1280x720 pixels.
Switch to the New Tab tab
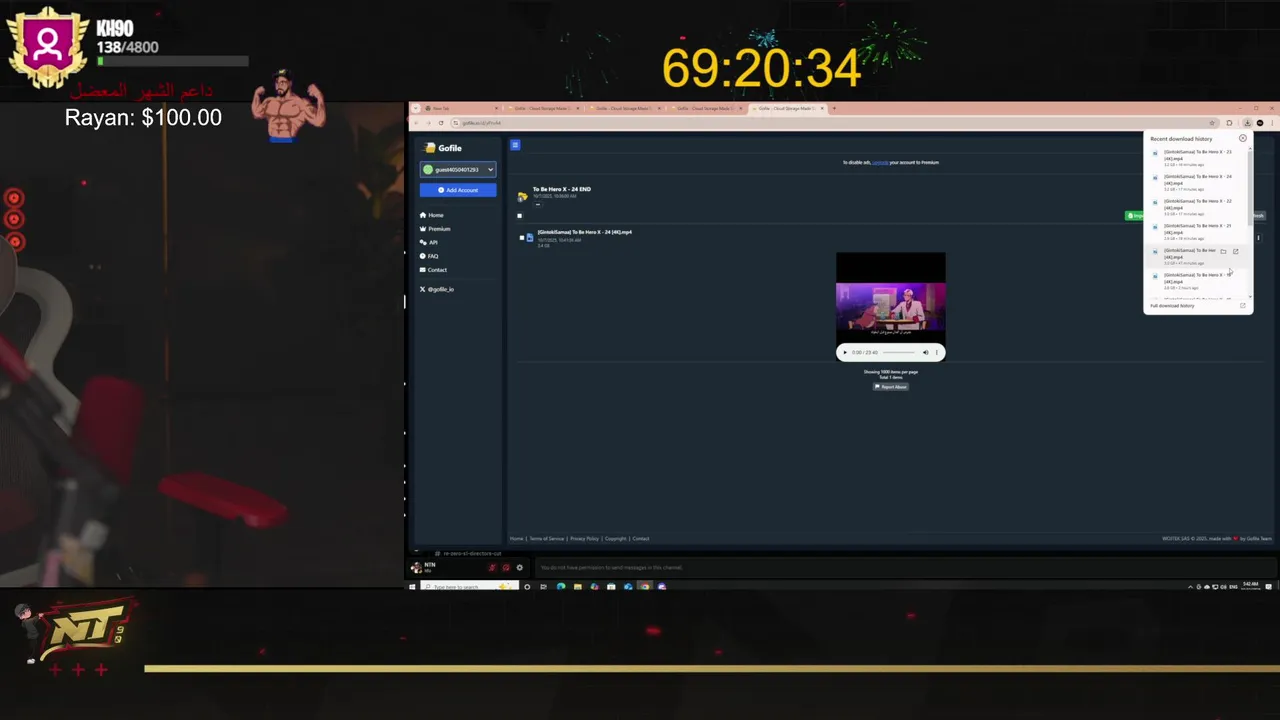(x=462, y=108)
